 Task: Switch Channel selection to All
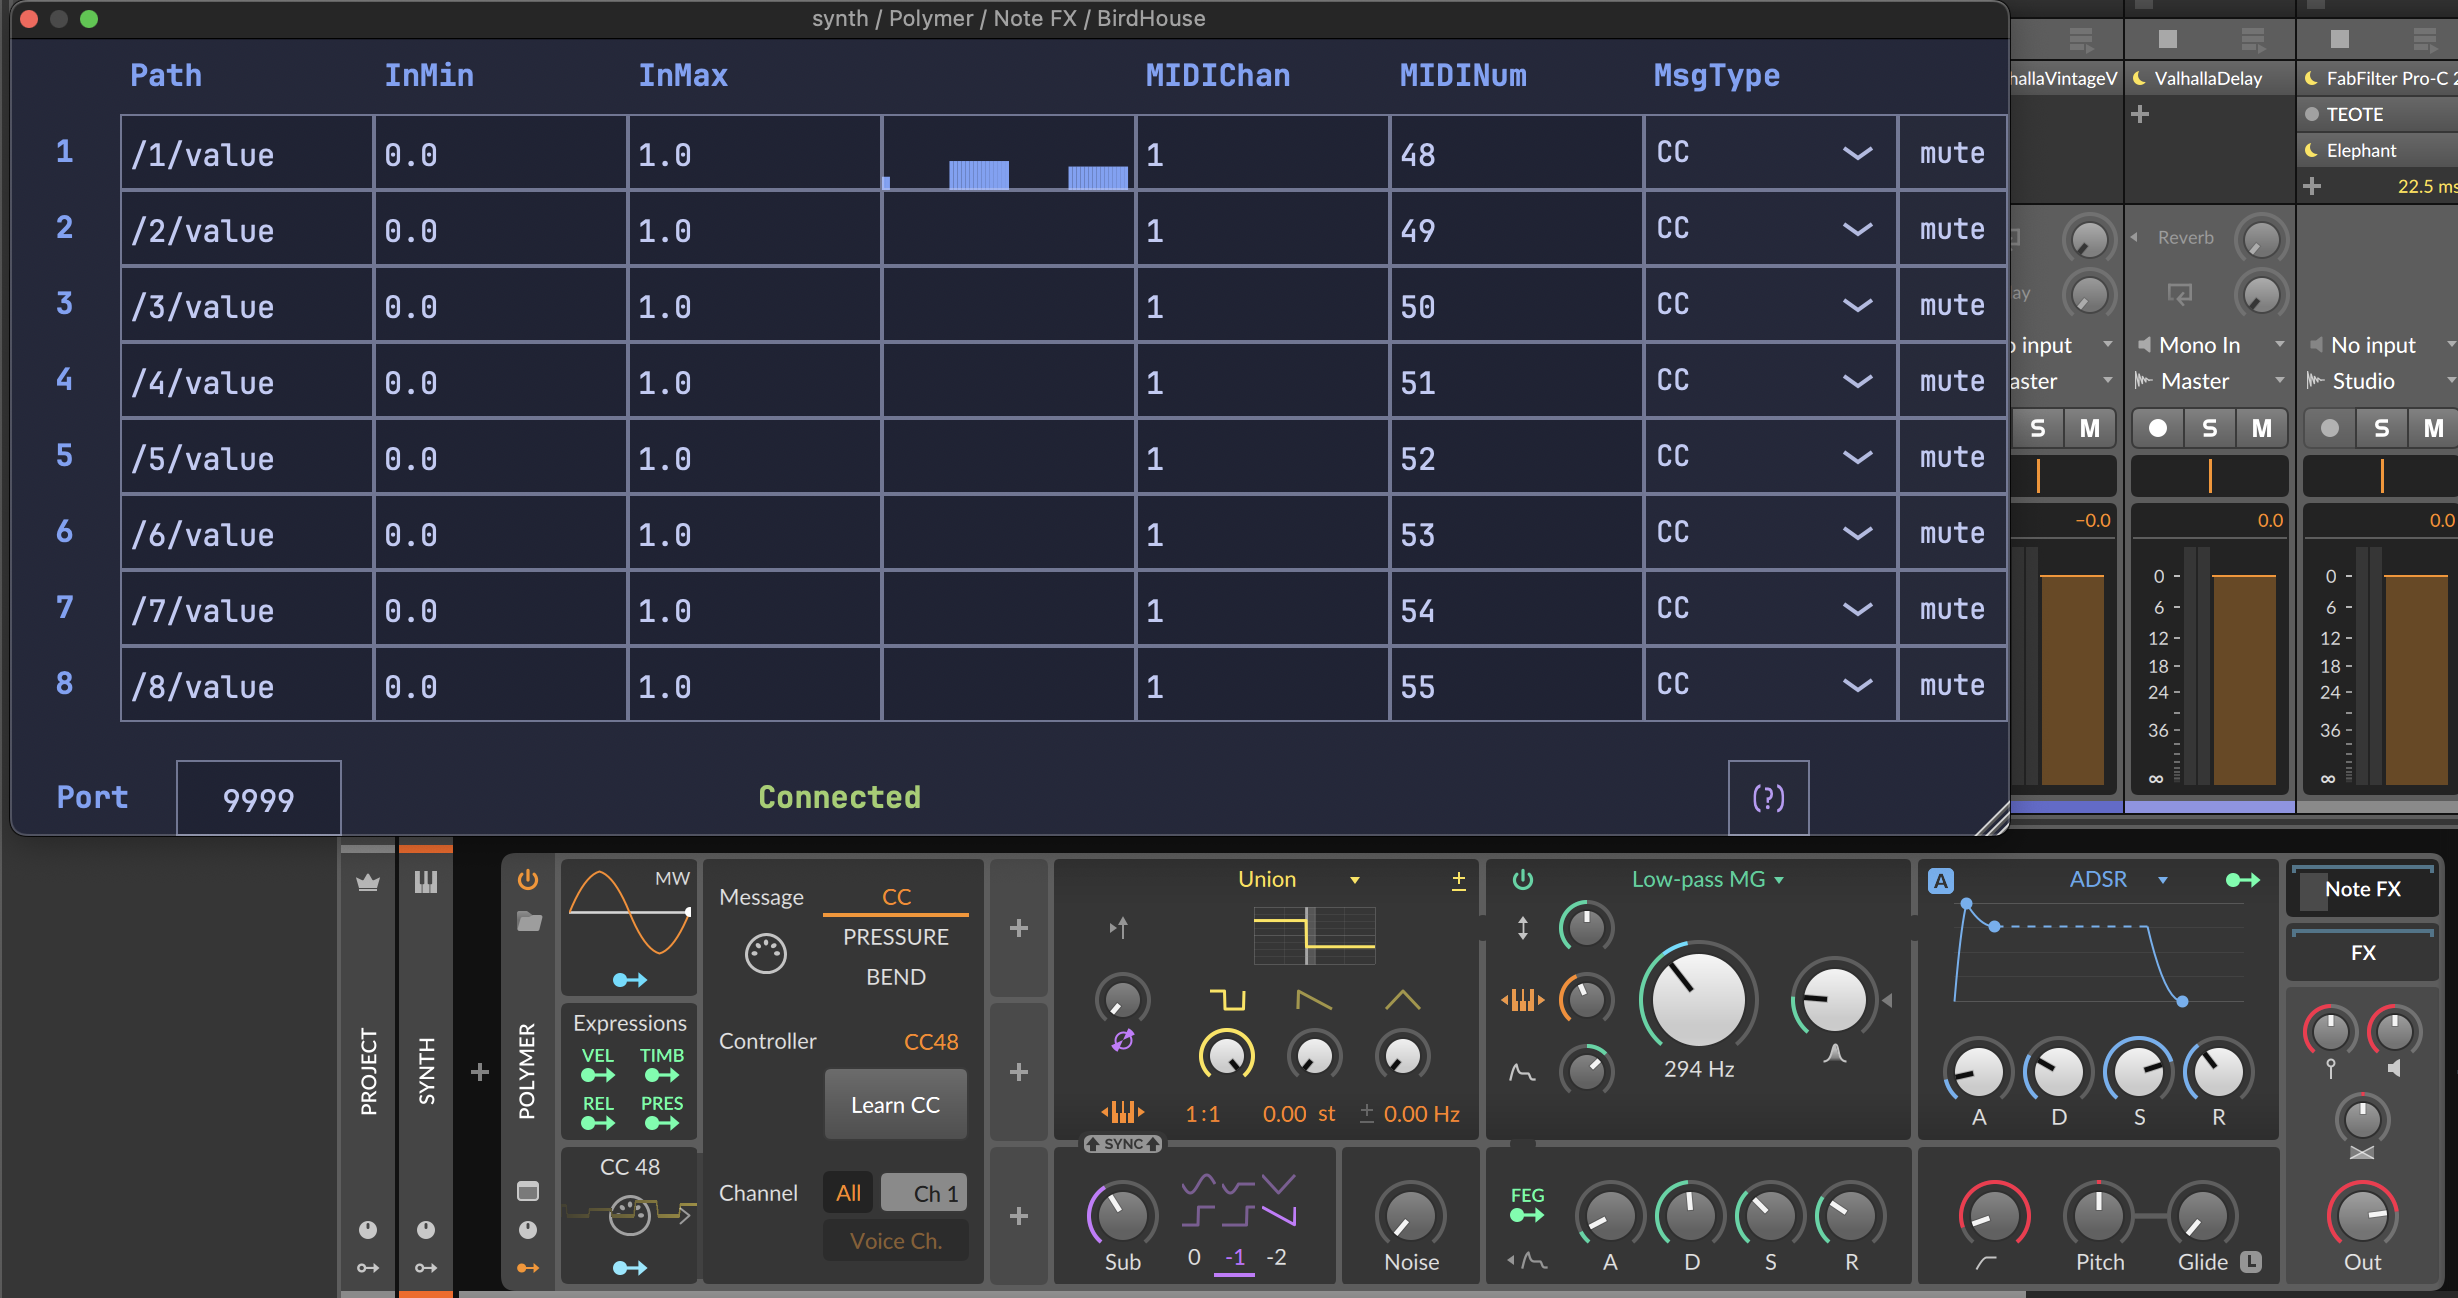point(848,1193)
